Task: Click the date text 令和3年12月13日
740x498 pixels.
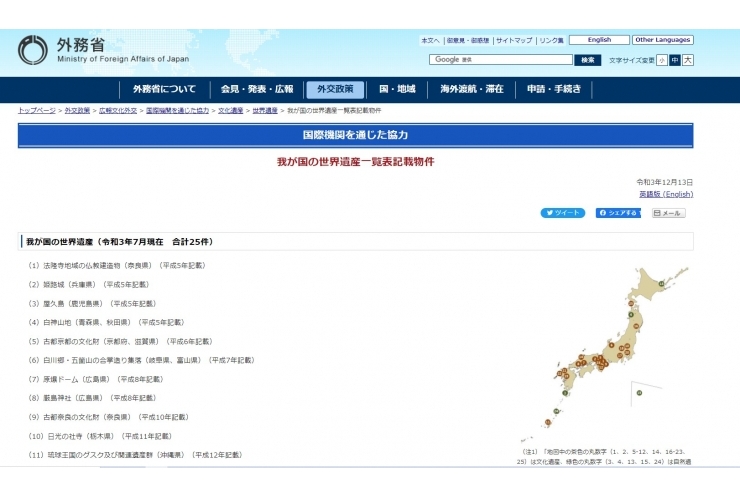Action: coord(664,182)
